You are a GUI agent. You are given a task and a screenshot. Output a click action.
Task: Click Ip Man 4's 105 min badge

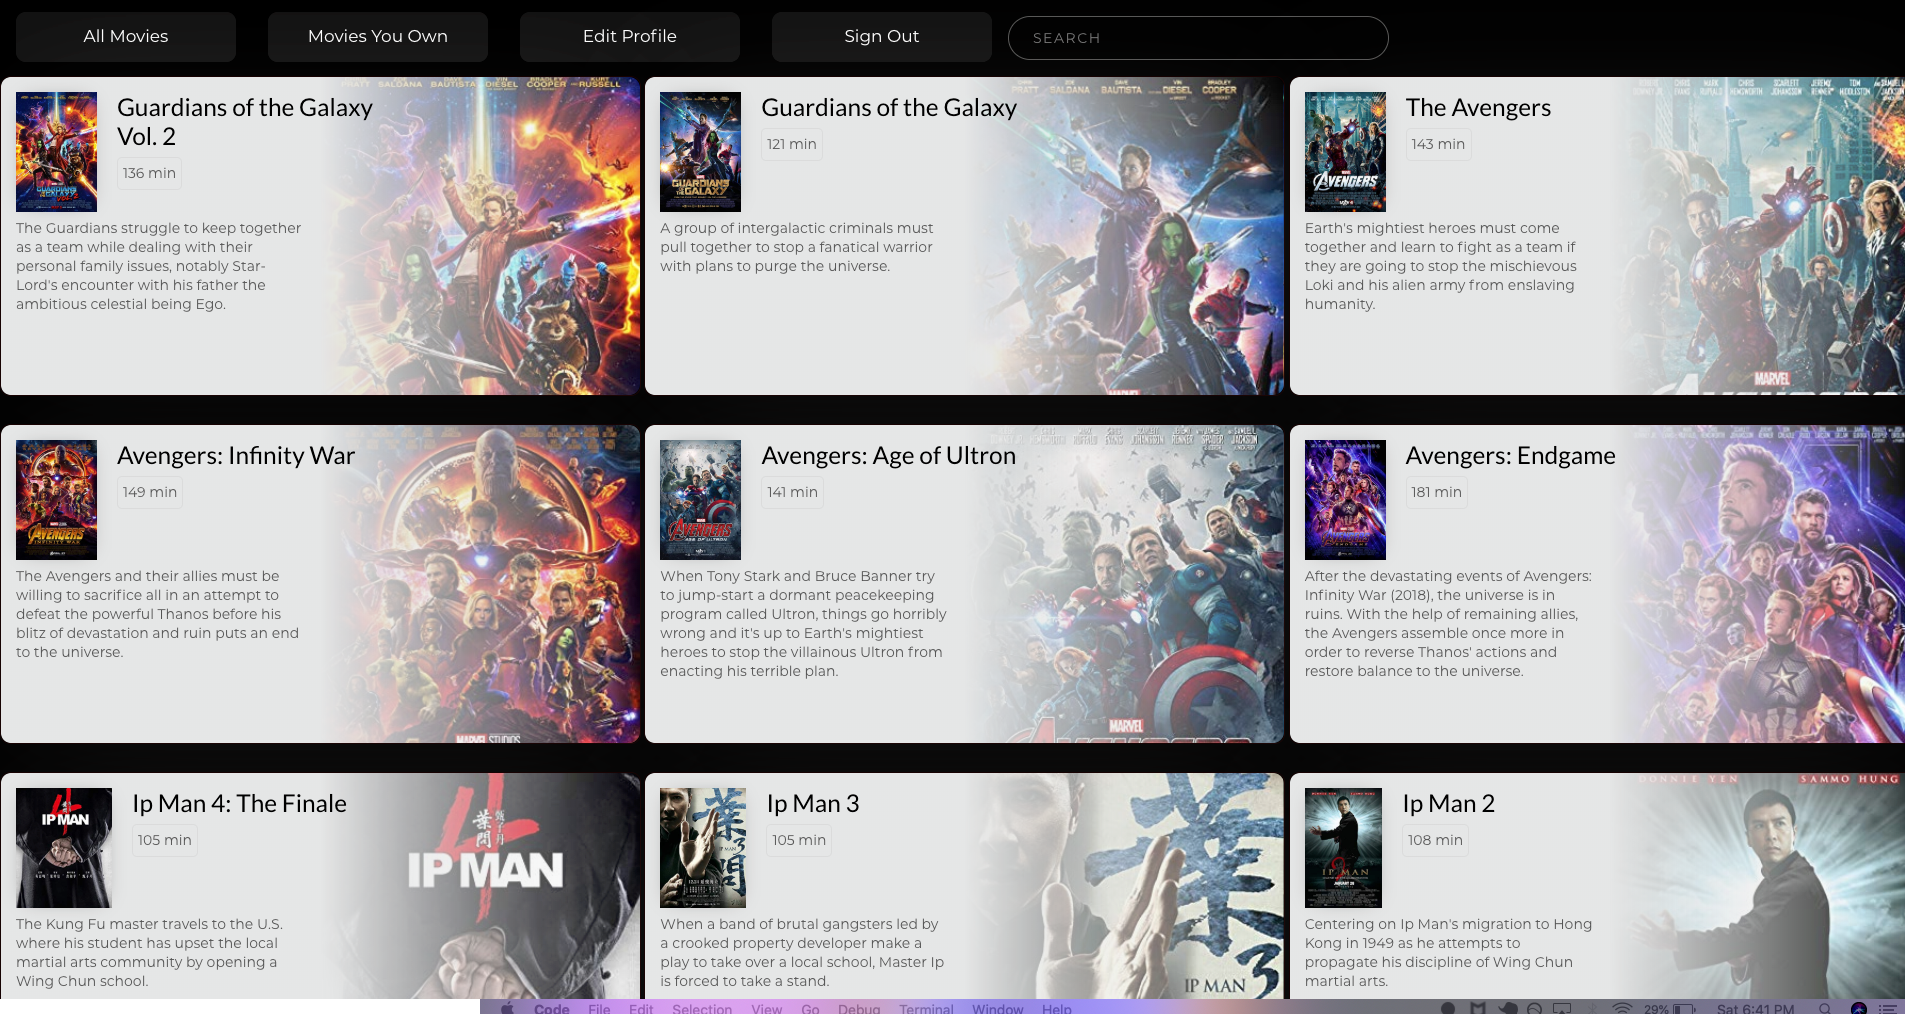pyautogui.click(x=165, y=840)
